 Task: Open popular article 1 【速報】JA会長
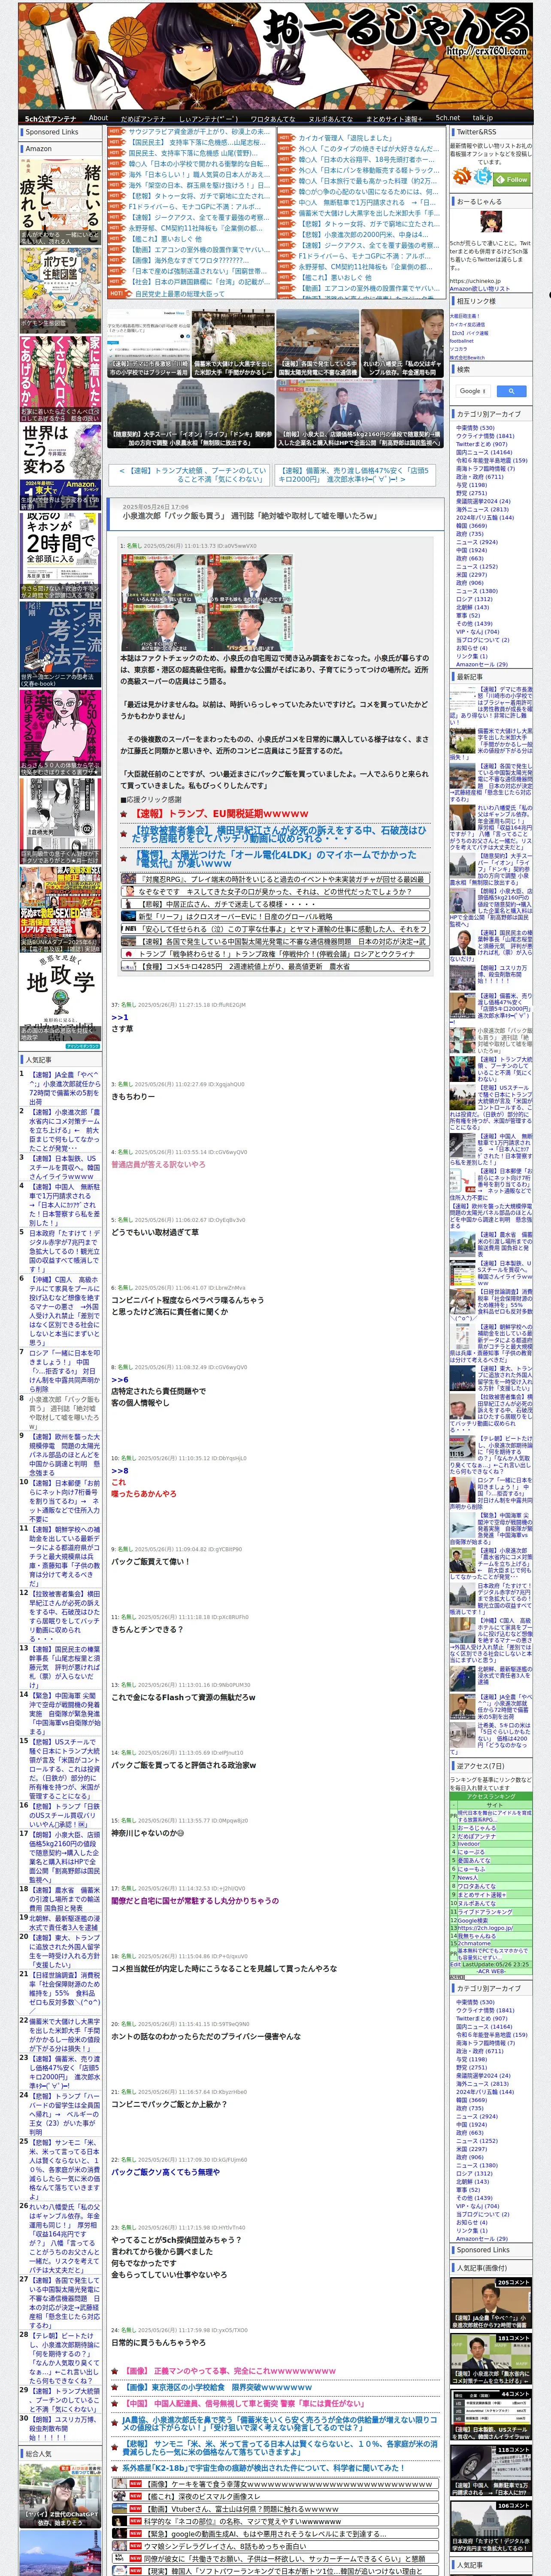[64, 1087]
